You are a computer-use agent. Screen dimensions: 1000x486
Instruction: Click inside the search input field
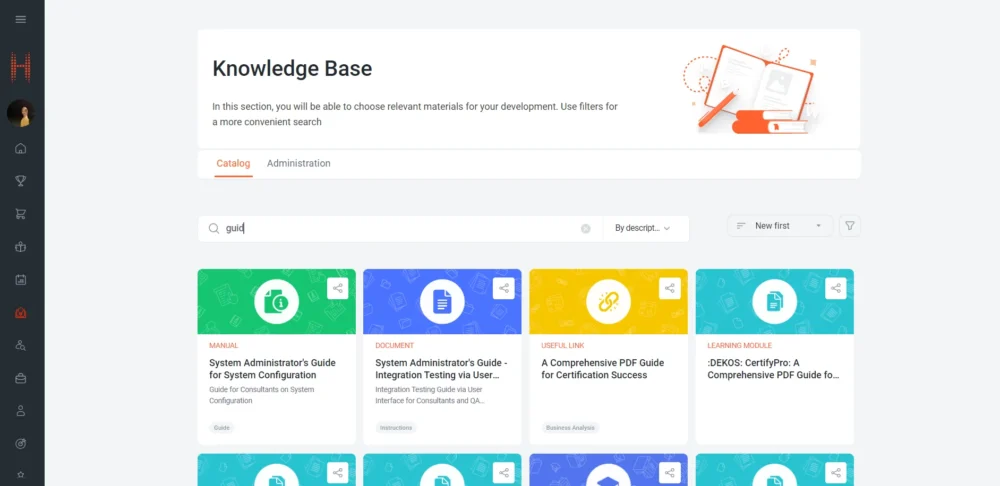(400, 228)
